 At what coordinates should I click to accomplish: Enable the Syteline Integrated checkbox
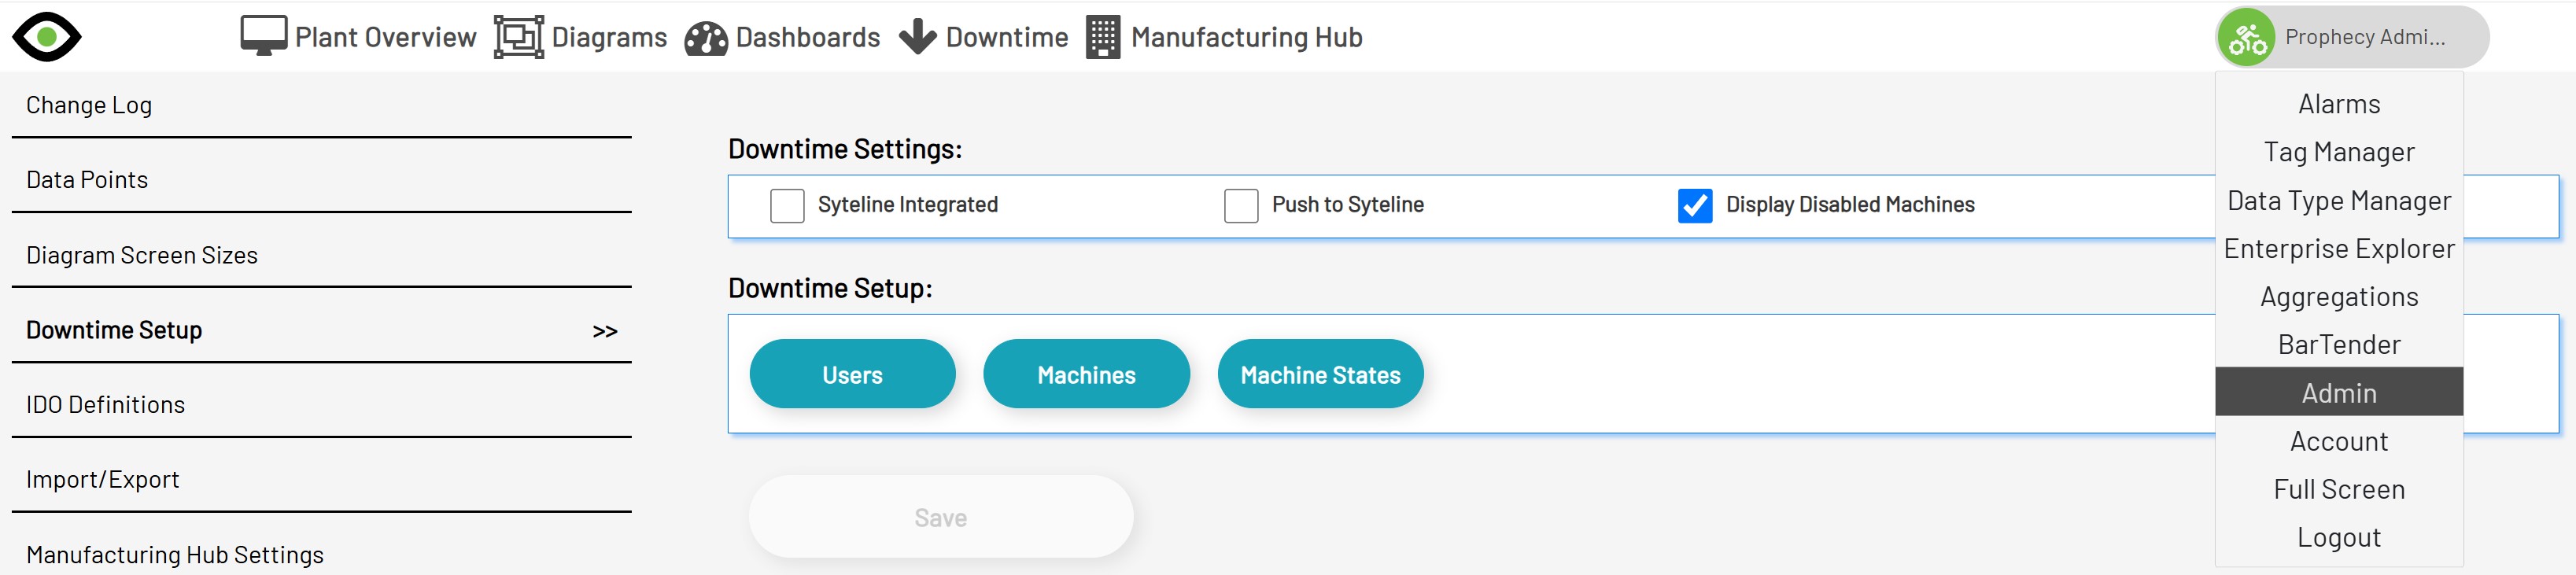(x=787, y=206)
